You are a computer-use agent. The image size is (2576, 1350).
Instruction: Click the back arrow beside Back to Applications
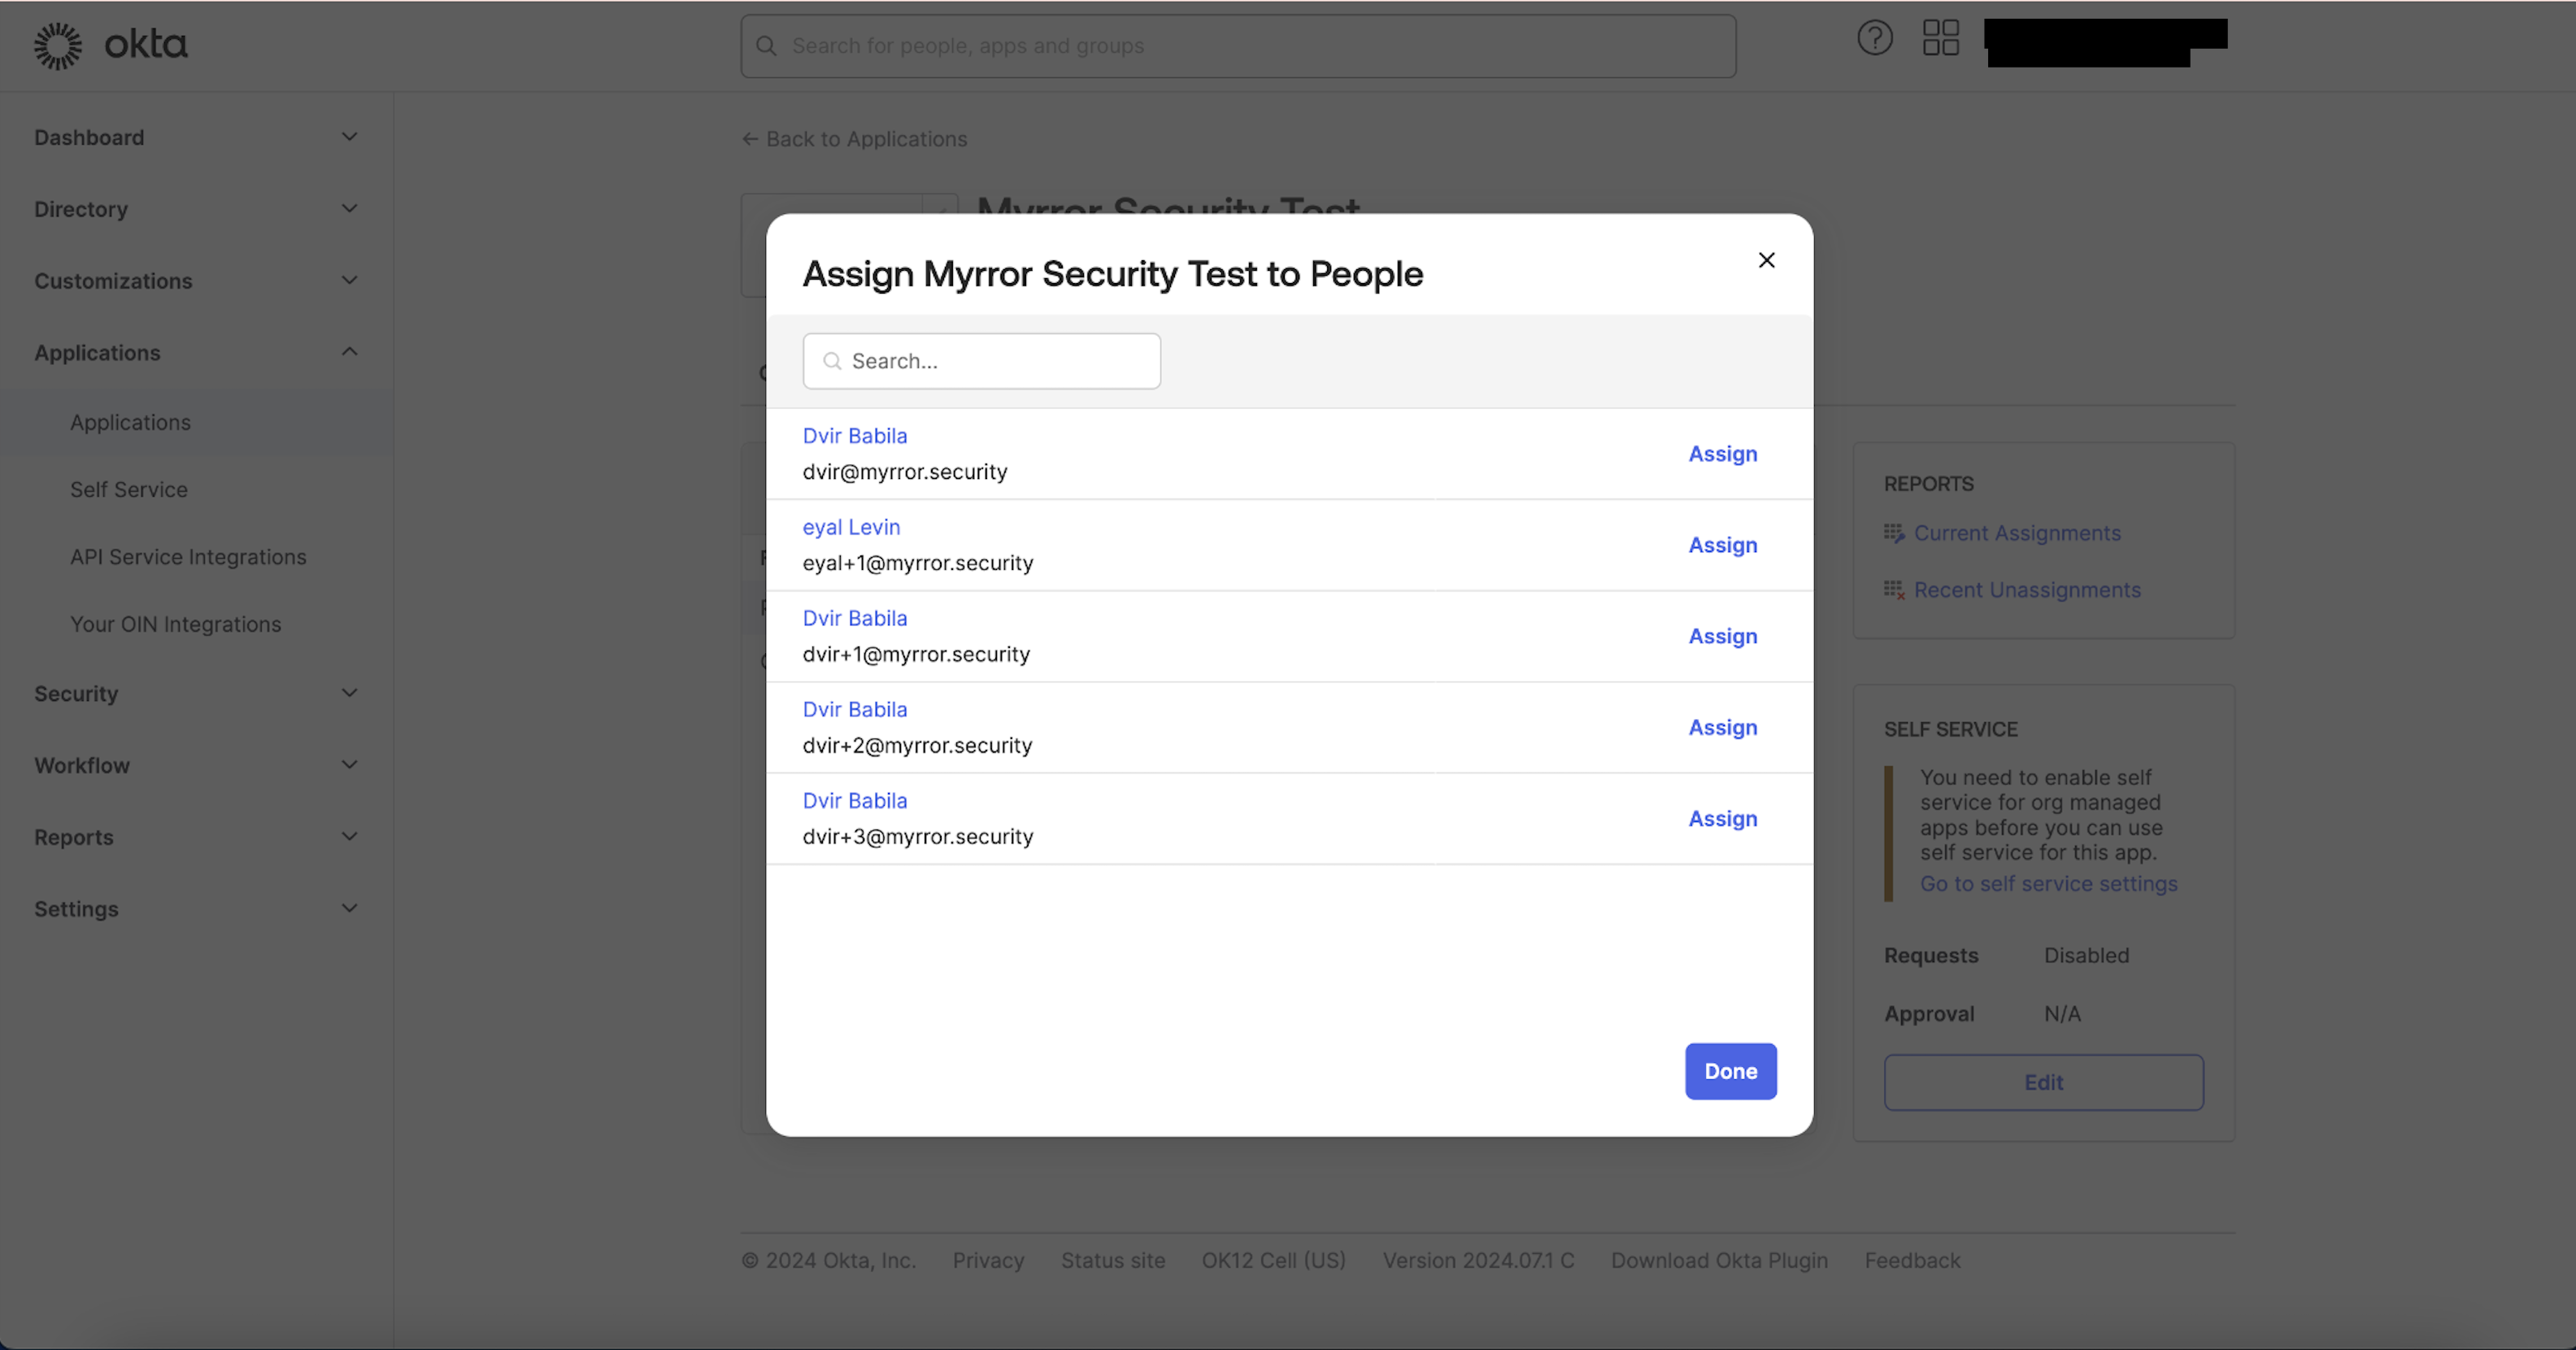[750, 139]
